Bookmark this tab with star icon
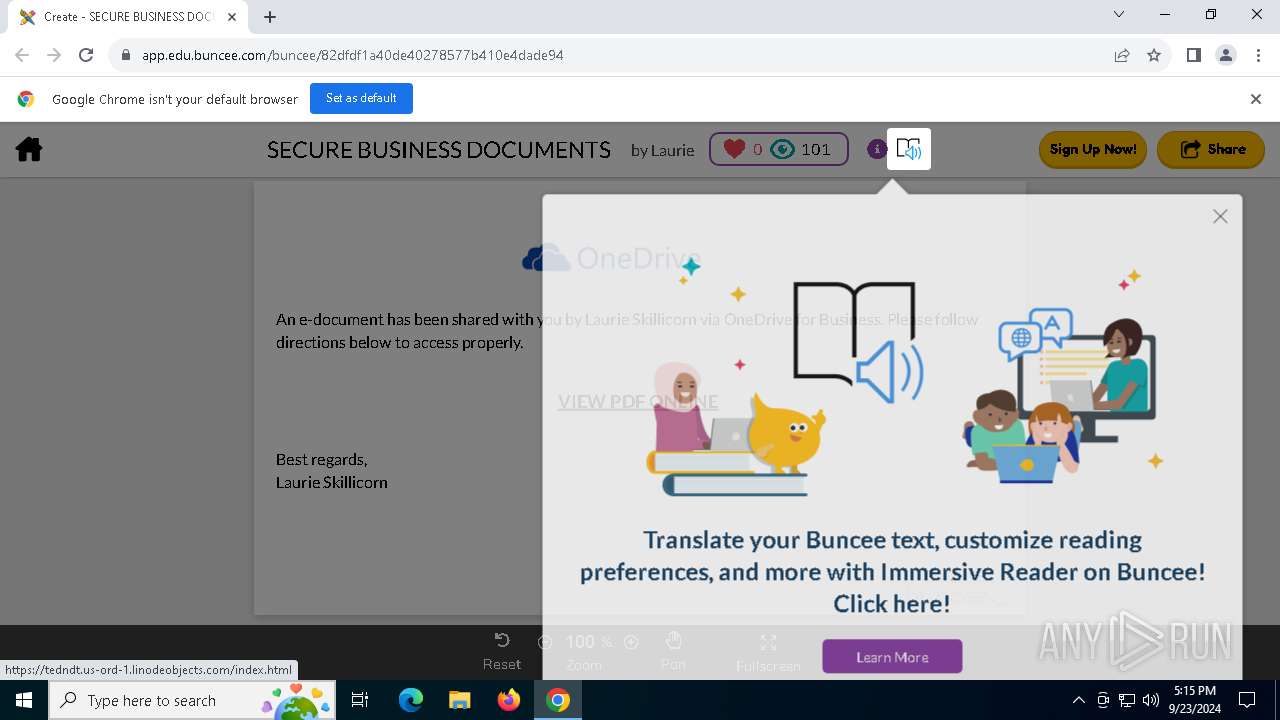Image resolution: width=1280 pixels, height=720 pixels. coord(1154,55)
